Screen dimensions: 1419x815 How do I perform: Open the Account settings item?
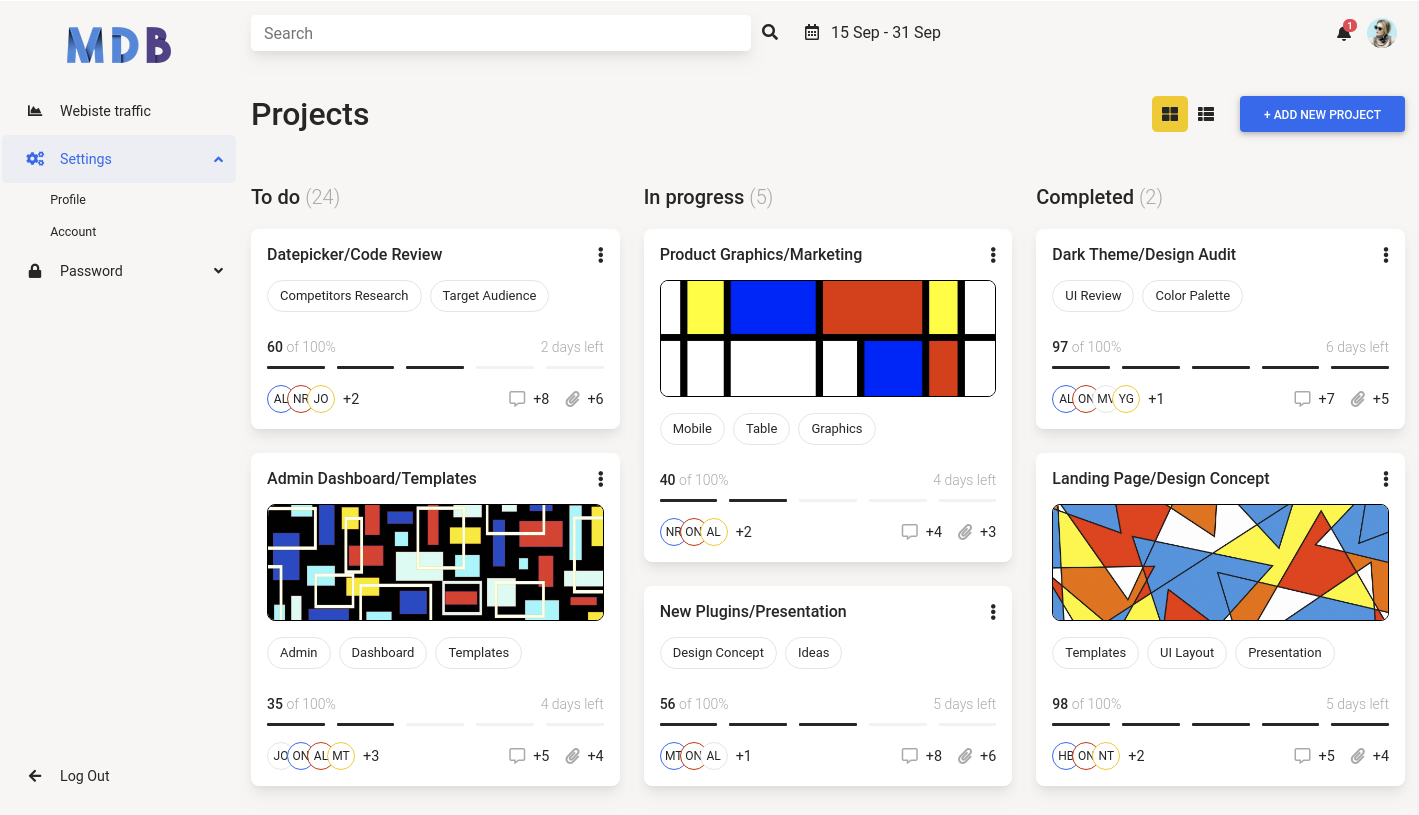click(73, 232)
